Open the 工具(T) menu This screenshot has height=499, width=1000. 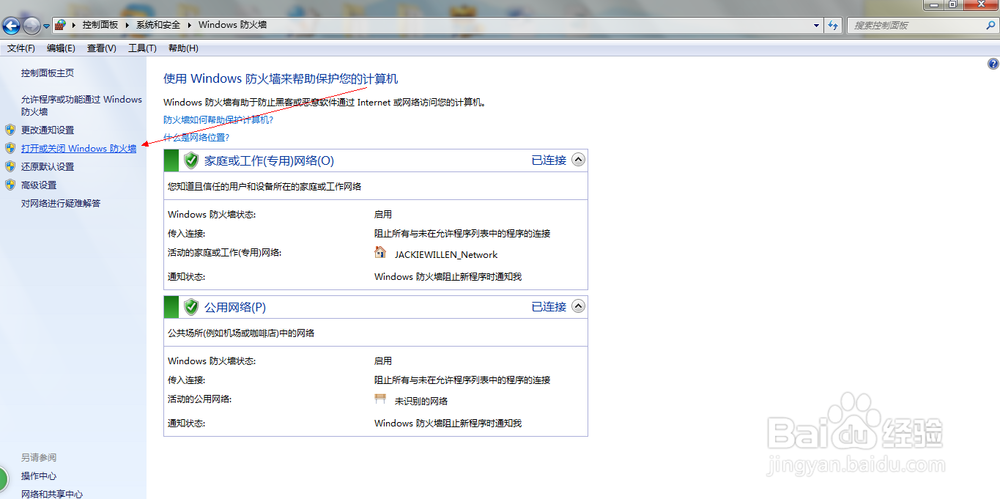[142, 48]
